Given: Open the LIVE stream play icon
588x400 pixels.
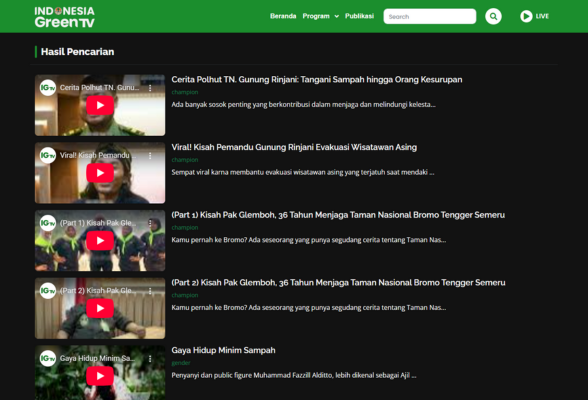Looking at the screenshot, I should 526,16.
